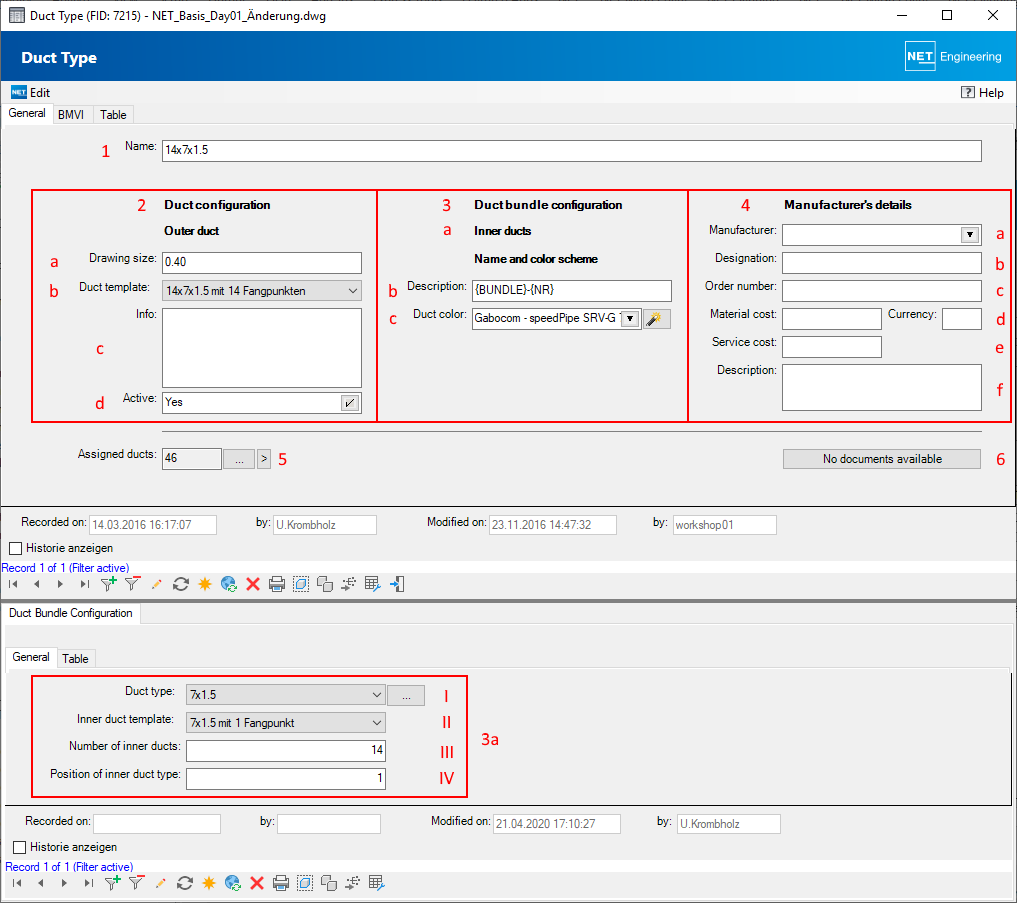Select General tab in Duct Bundle Configuration
Image resolution: width=1017 pixels, height=903 pixels.
30,657
